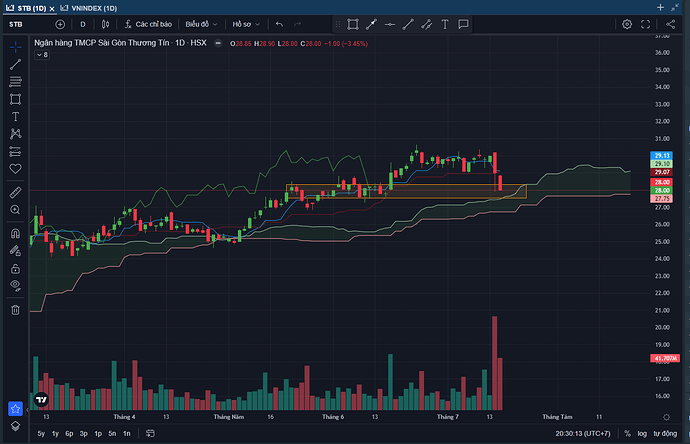This screenshot has width=690, height=444.
Task: Click the trash icon to remove drawings
Action: [15, 310]
